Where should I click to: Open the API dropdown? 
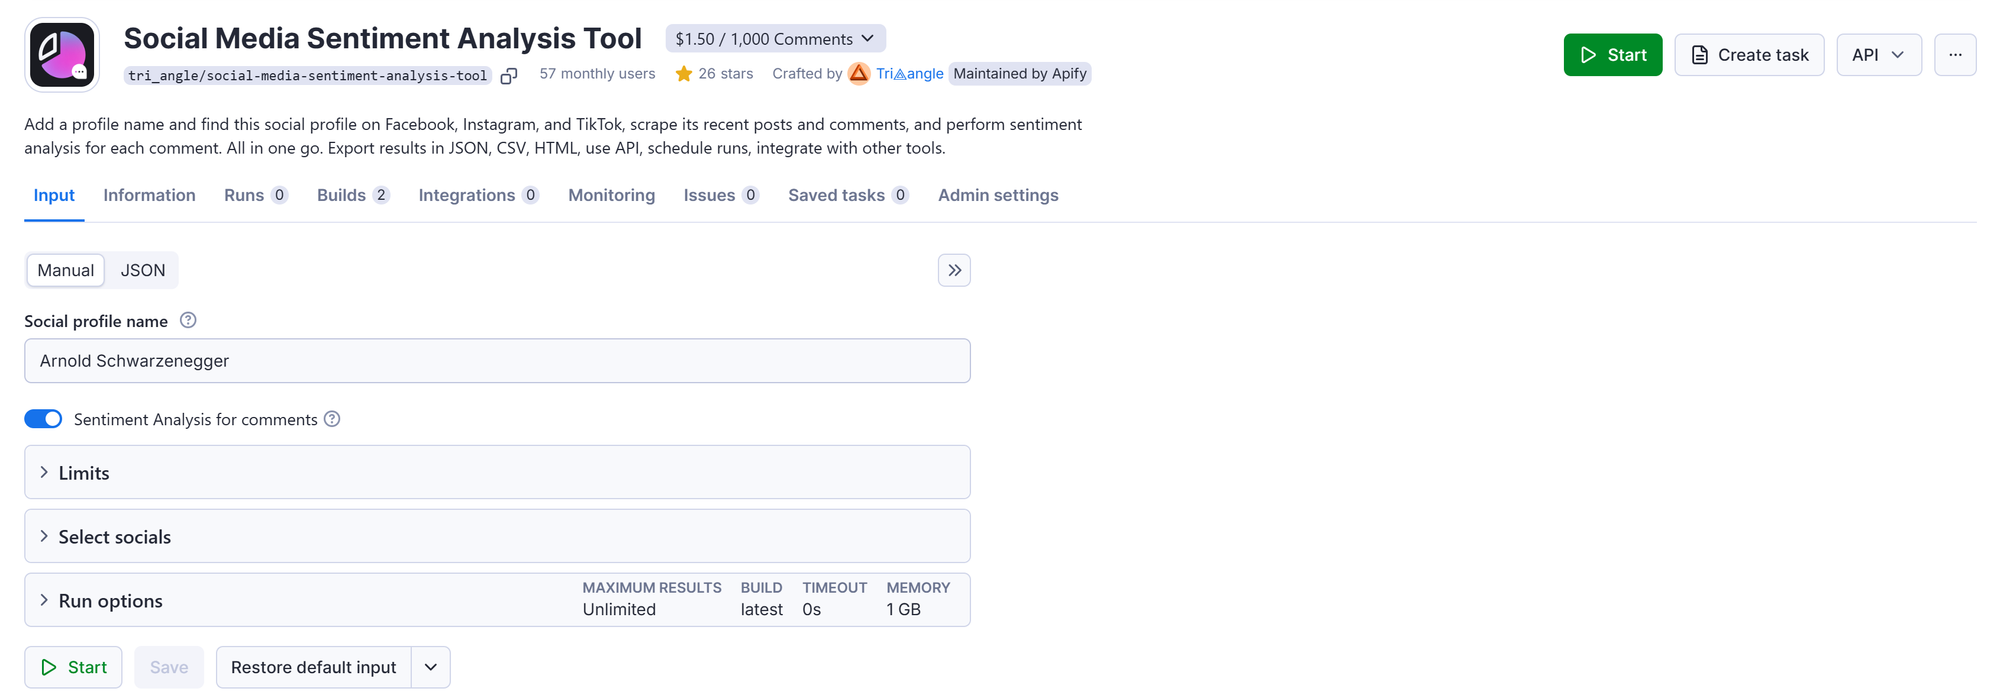click(x=1879, y=55)
